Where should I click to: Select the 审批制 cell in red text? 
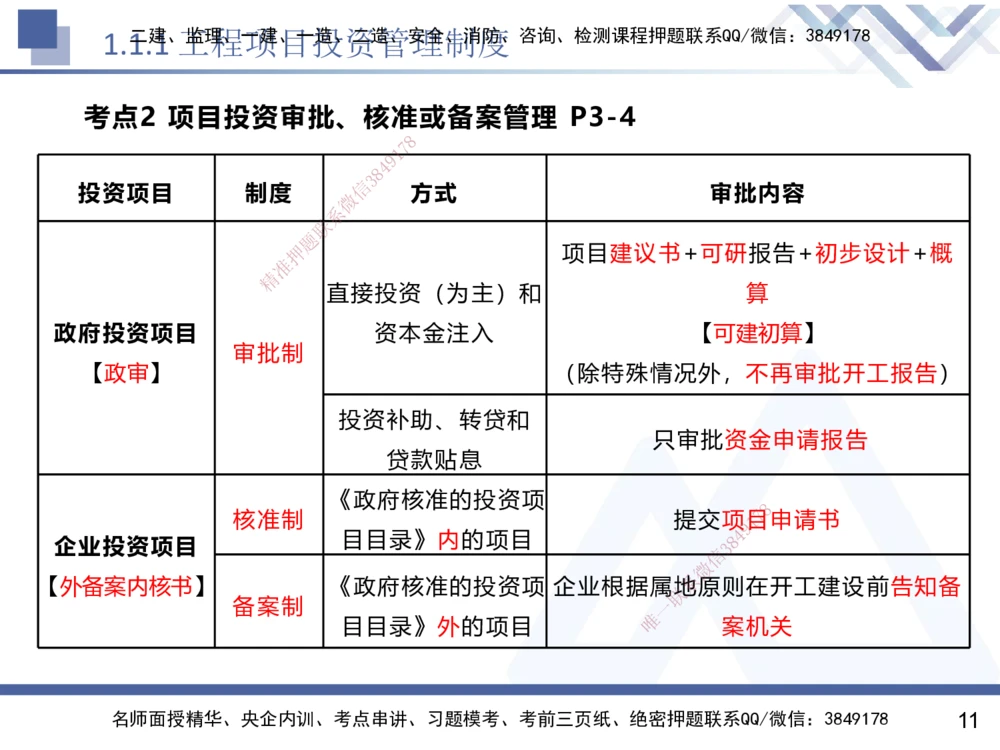click(x=267, y=353)
